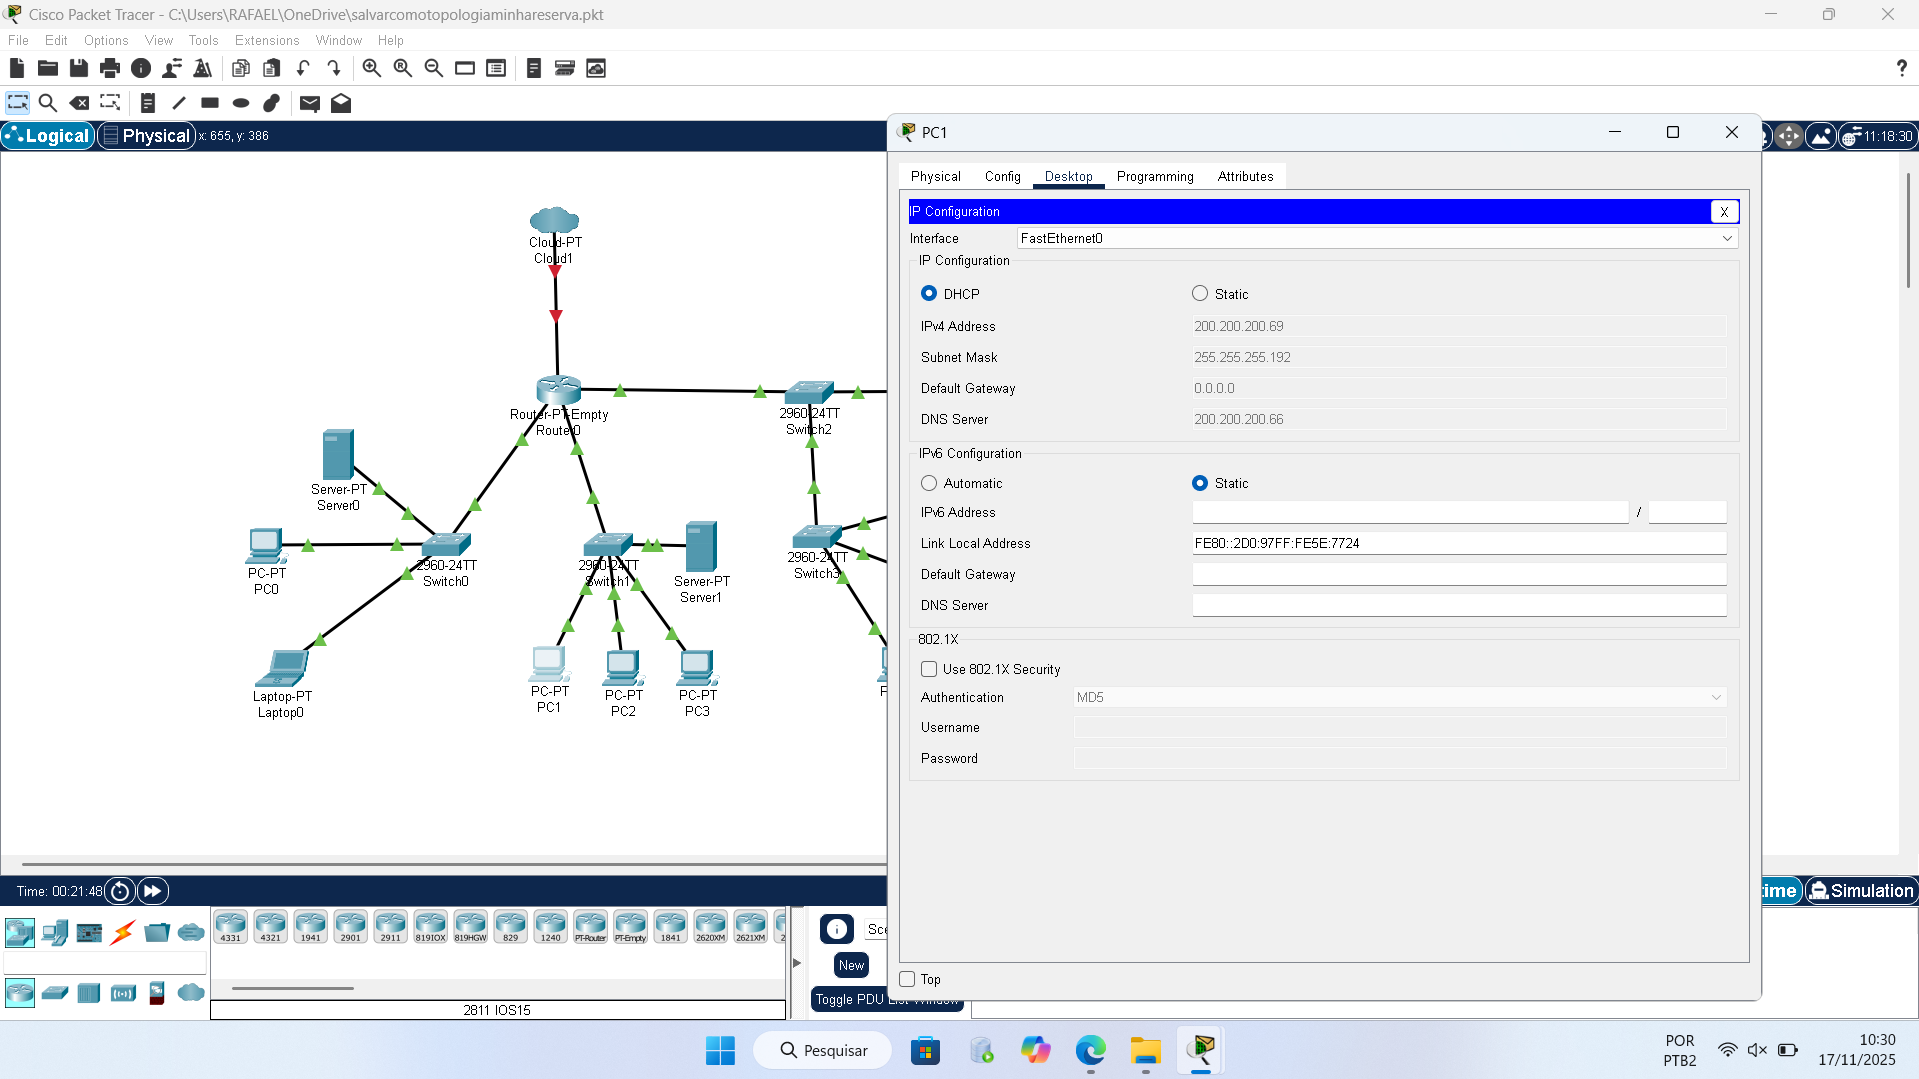Image resolution: width=1919 pixels, height=1079 pixels.
Task: Click the Zoom In magnifier icon
Action: 371,68
